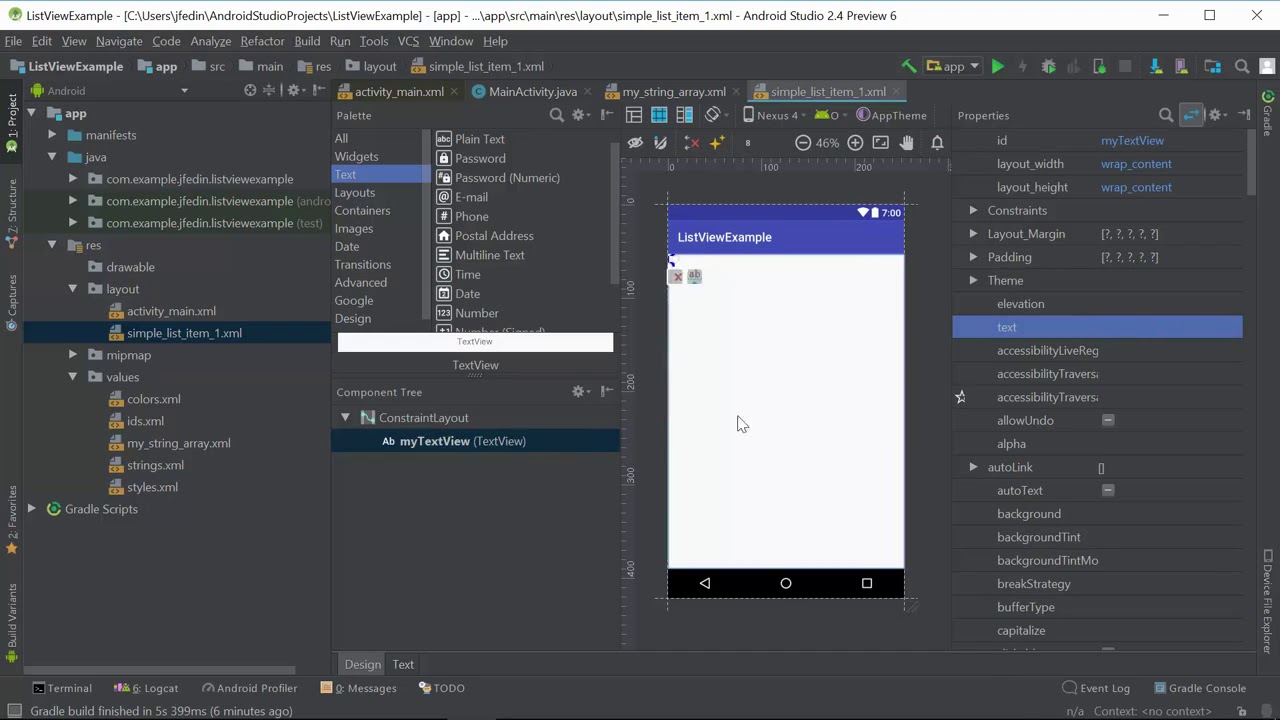
Task: Open Component Tree gear settings
Action: tap(580, 392)
